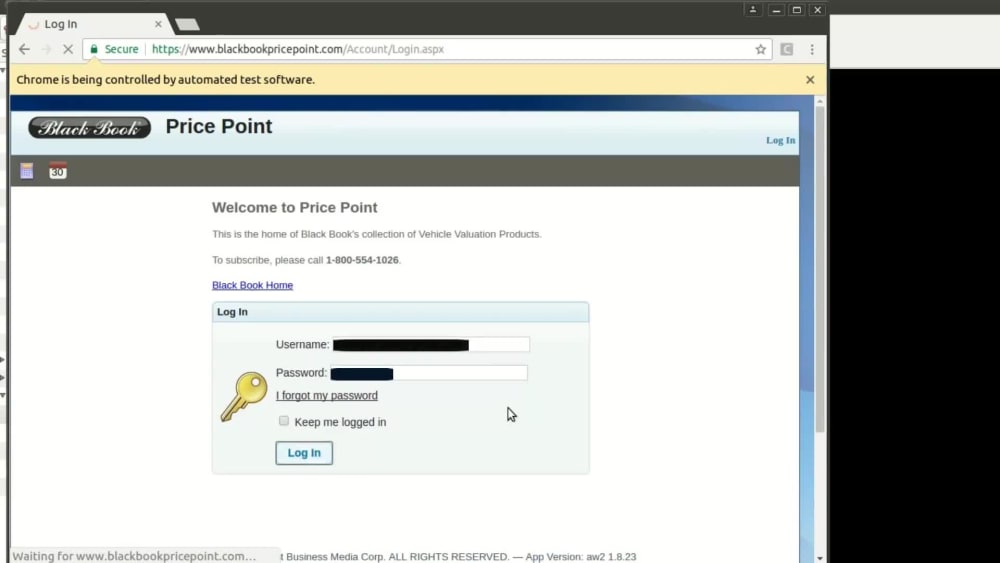1000x563 pixels.
Task: Click the green Secure padlock
Action: pyautogui.click(x=94, y=49)
